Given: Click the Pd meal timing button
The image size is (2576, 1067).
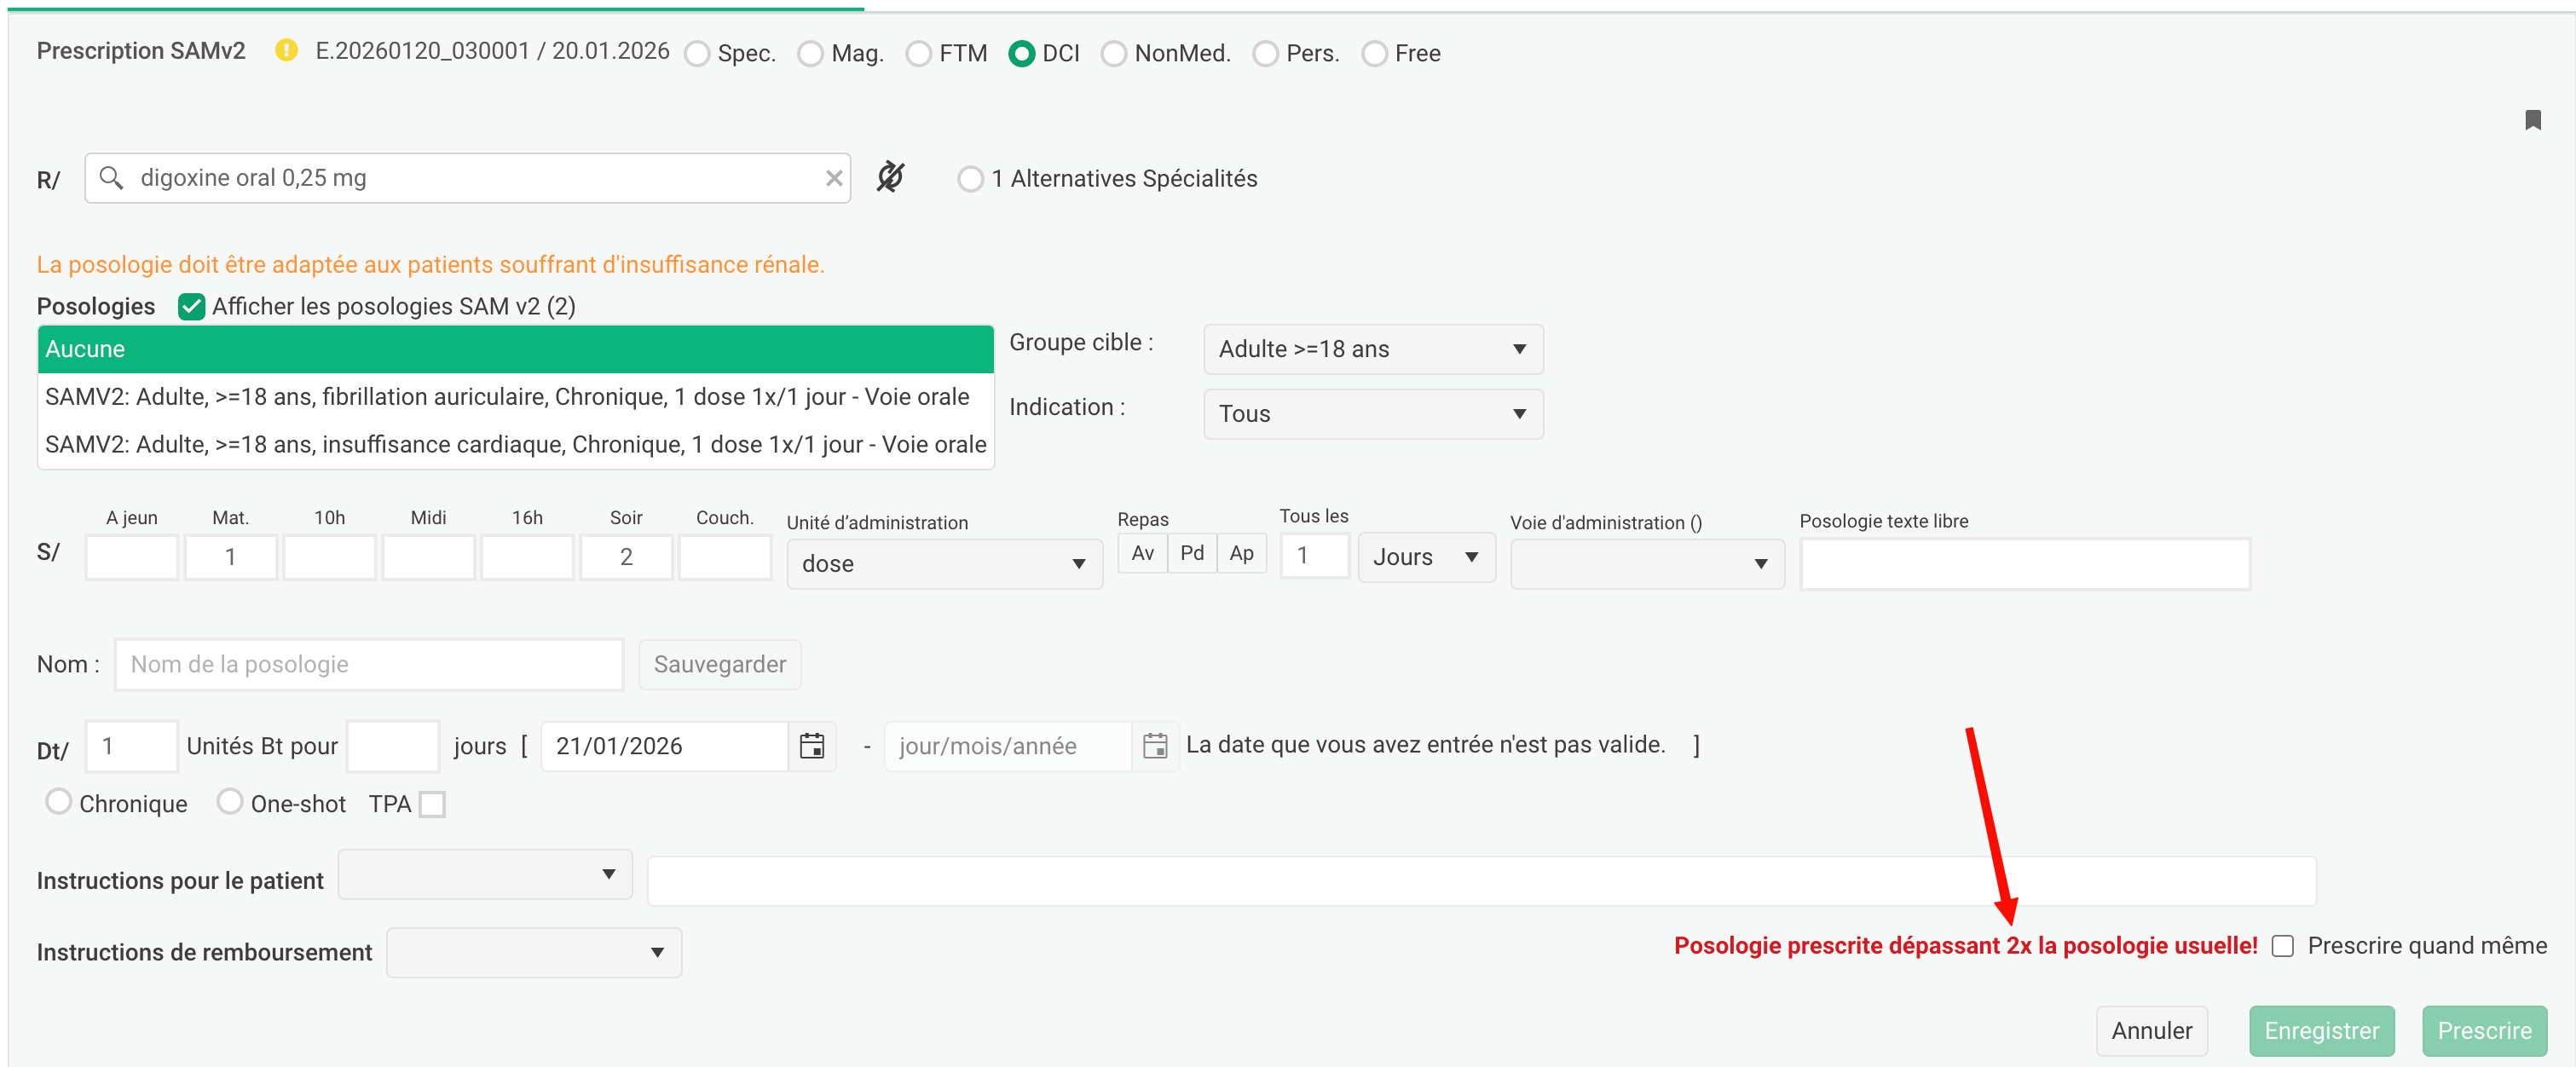Looking at the screenshot, I should (x=1191, y=553).
